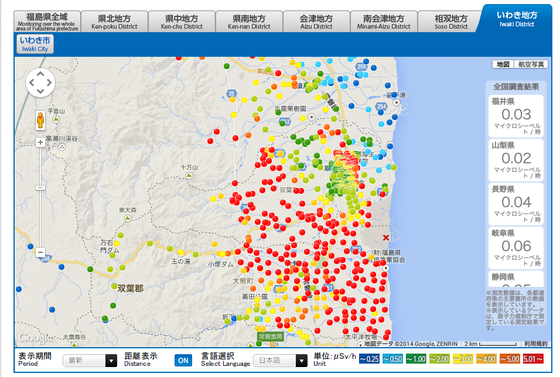560x377 pixels.
Task: Switch to Aizu District tab
Action: pyautogui.click(x=316, y=21)
